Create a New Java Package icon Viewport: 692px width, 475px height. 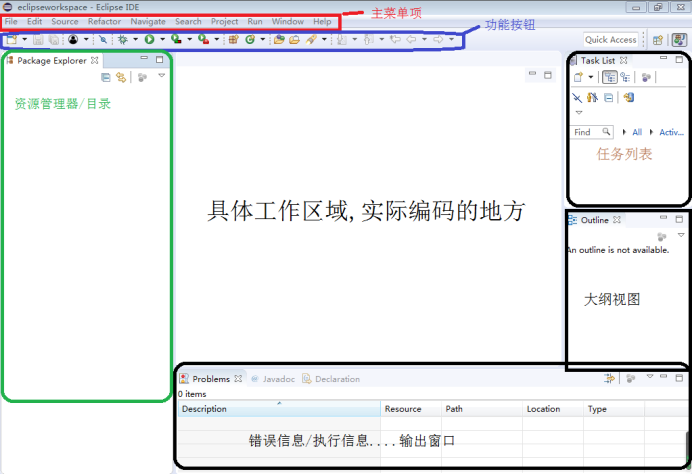pos(233,40)
